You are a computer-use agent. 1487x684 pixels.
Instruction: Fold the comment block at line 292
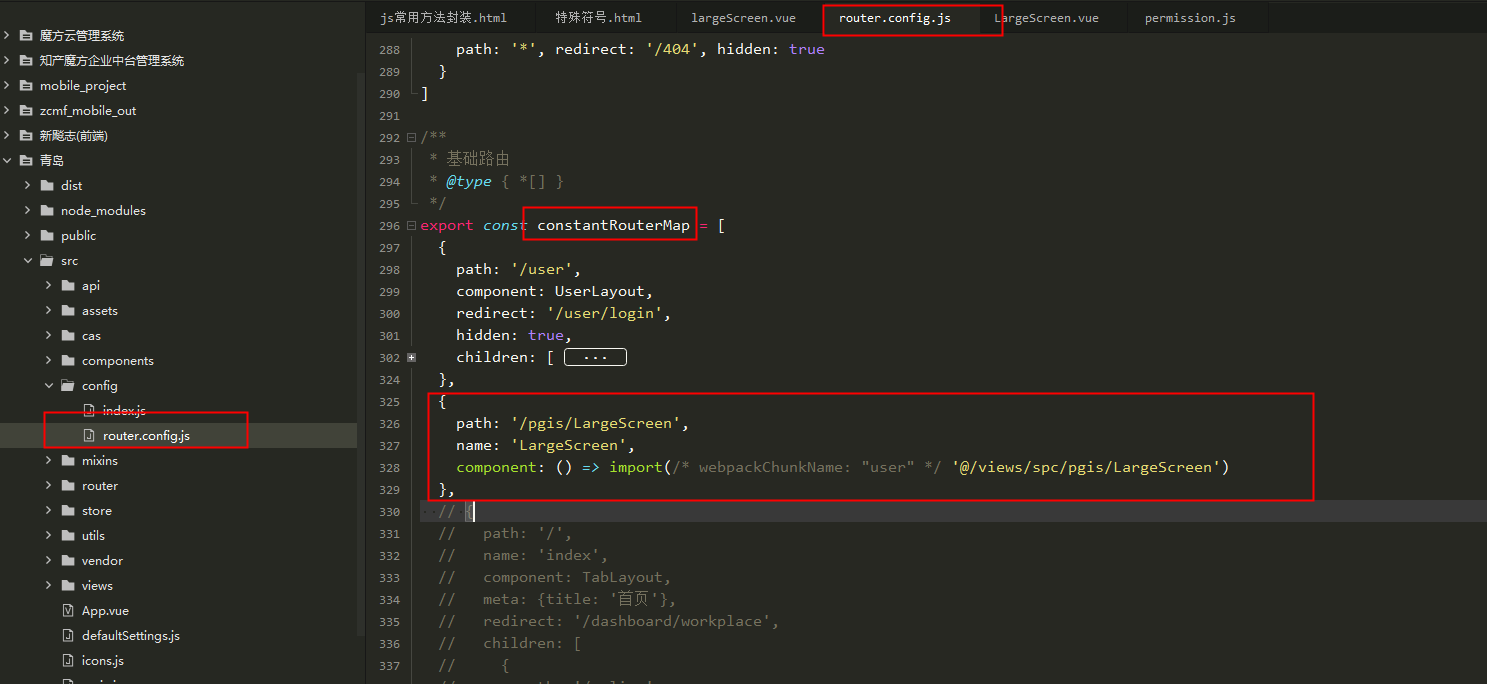pyautogui.click(x=411, y=138)
